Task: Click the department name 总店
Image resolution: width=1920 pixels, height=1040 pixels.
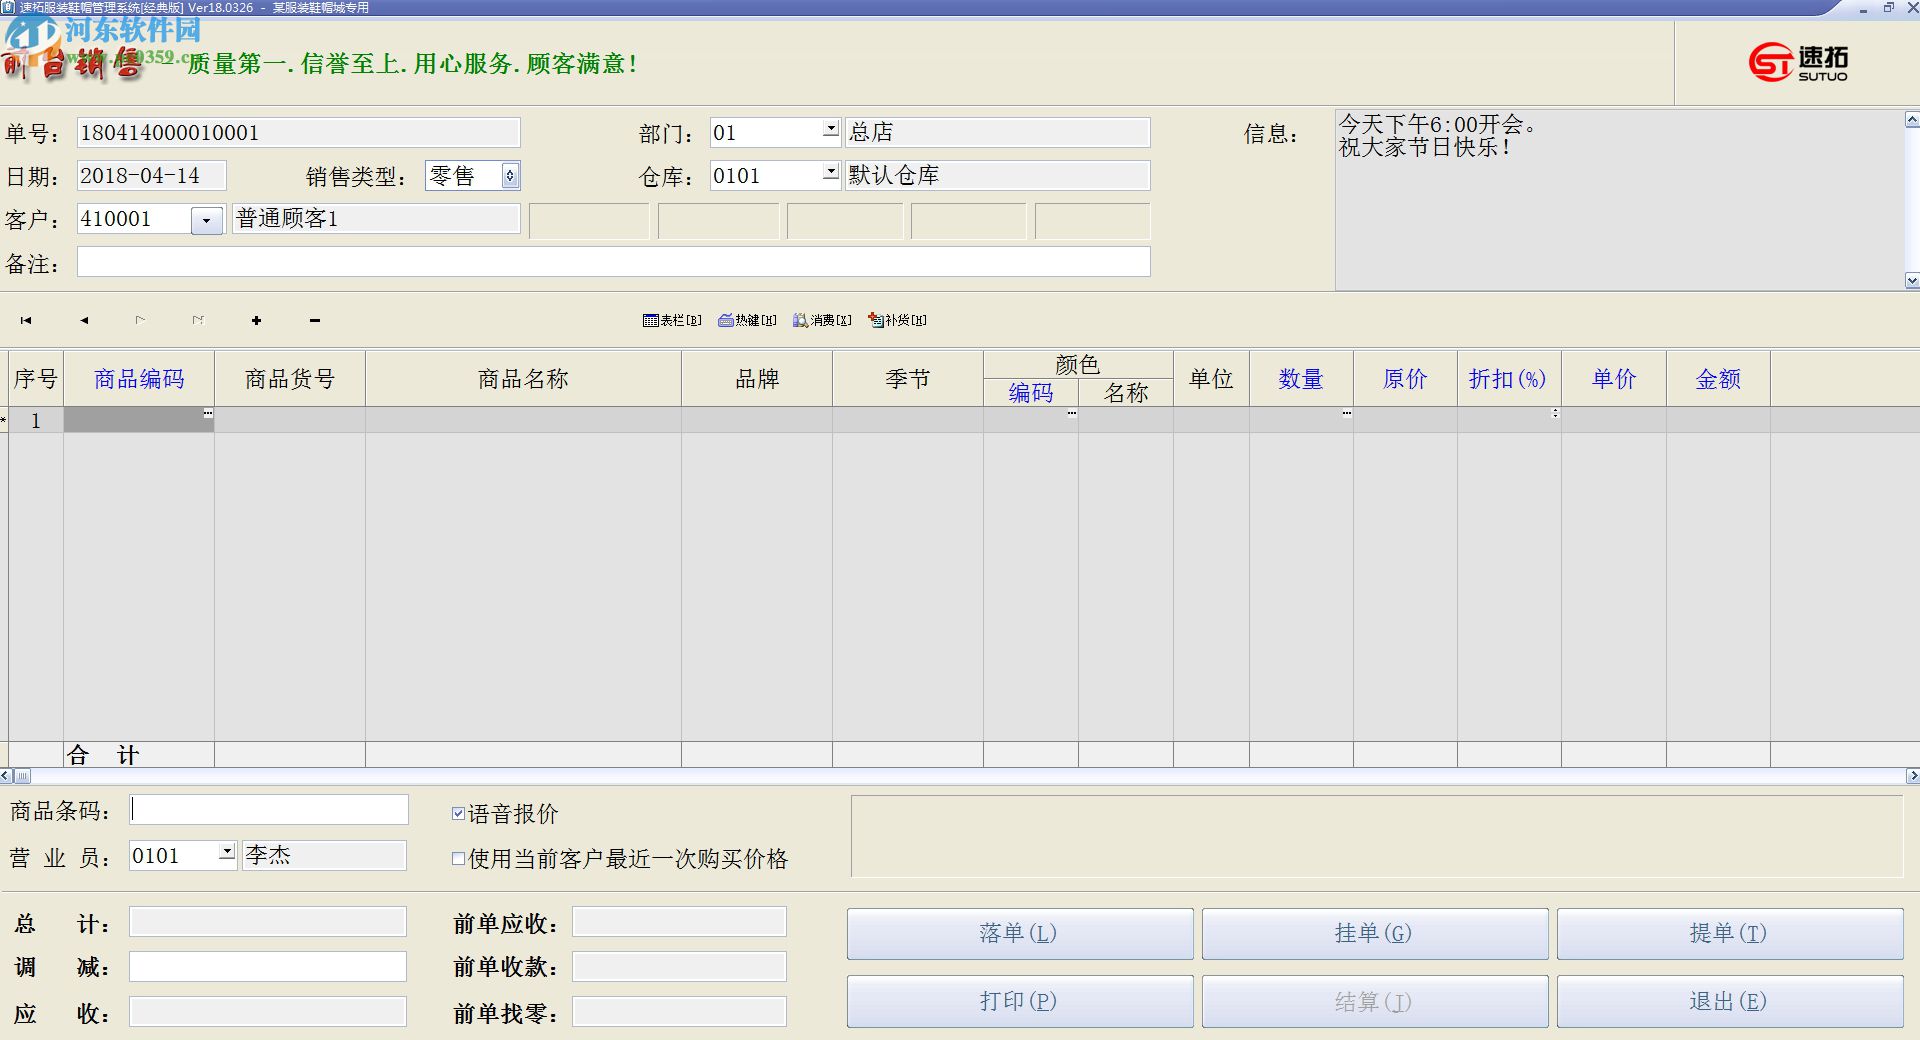Action: click(x=997, y=133)
